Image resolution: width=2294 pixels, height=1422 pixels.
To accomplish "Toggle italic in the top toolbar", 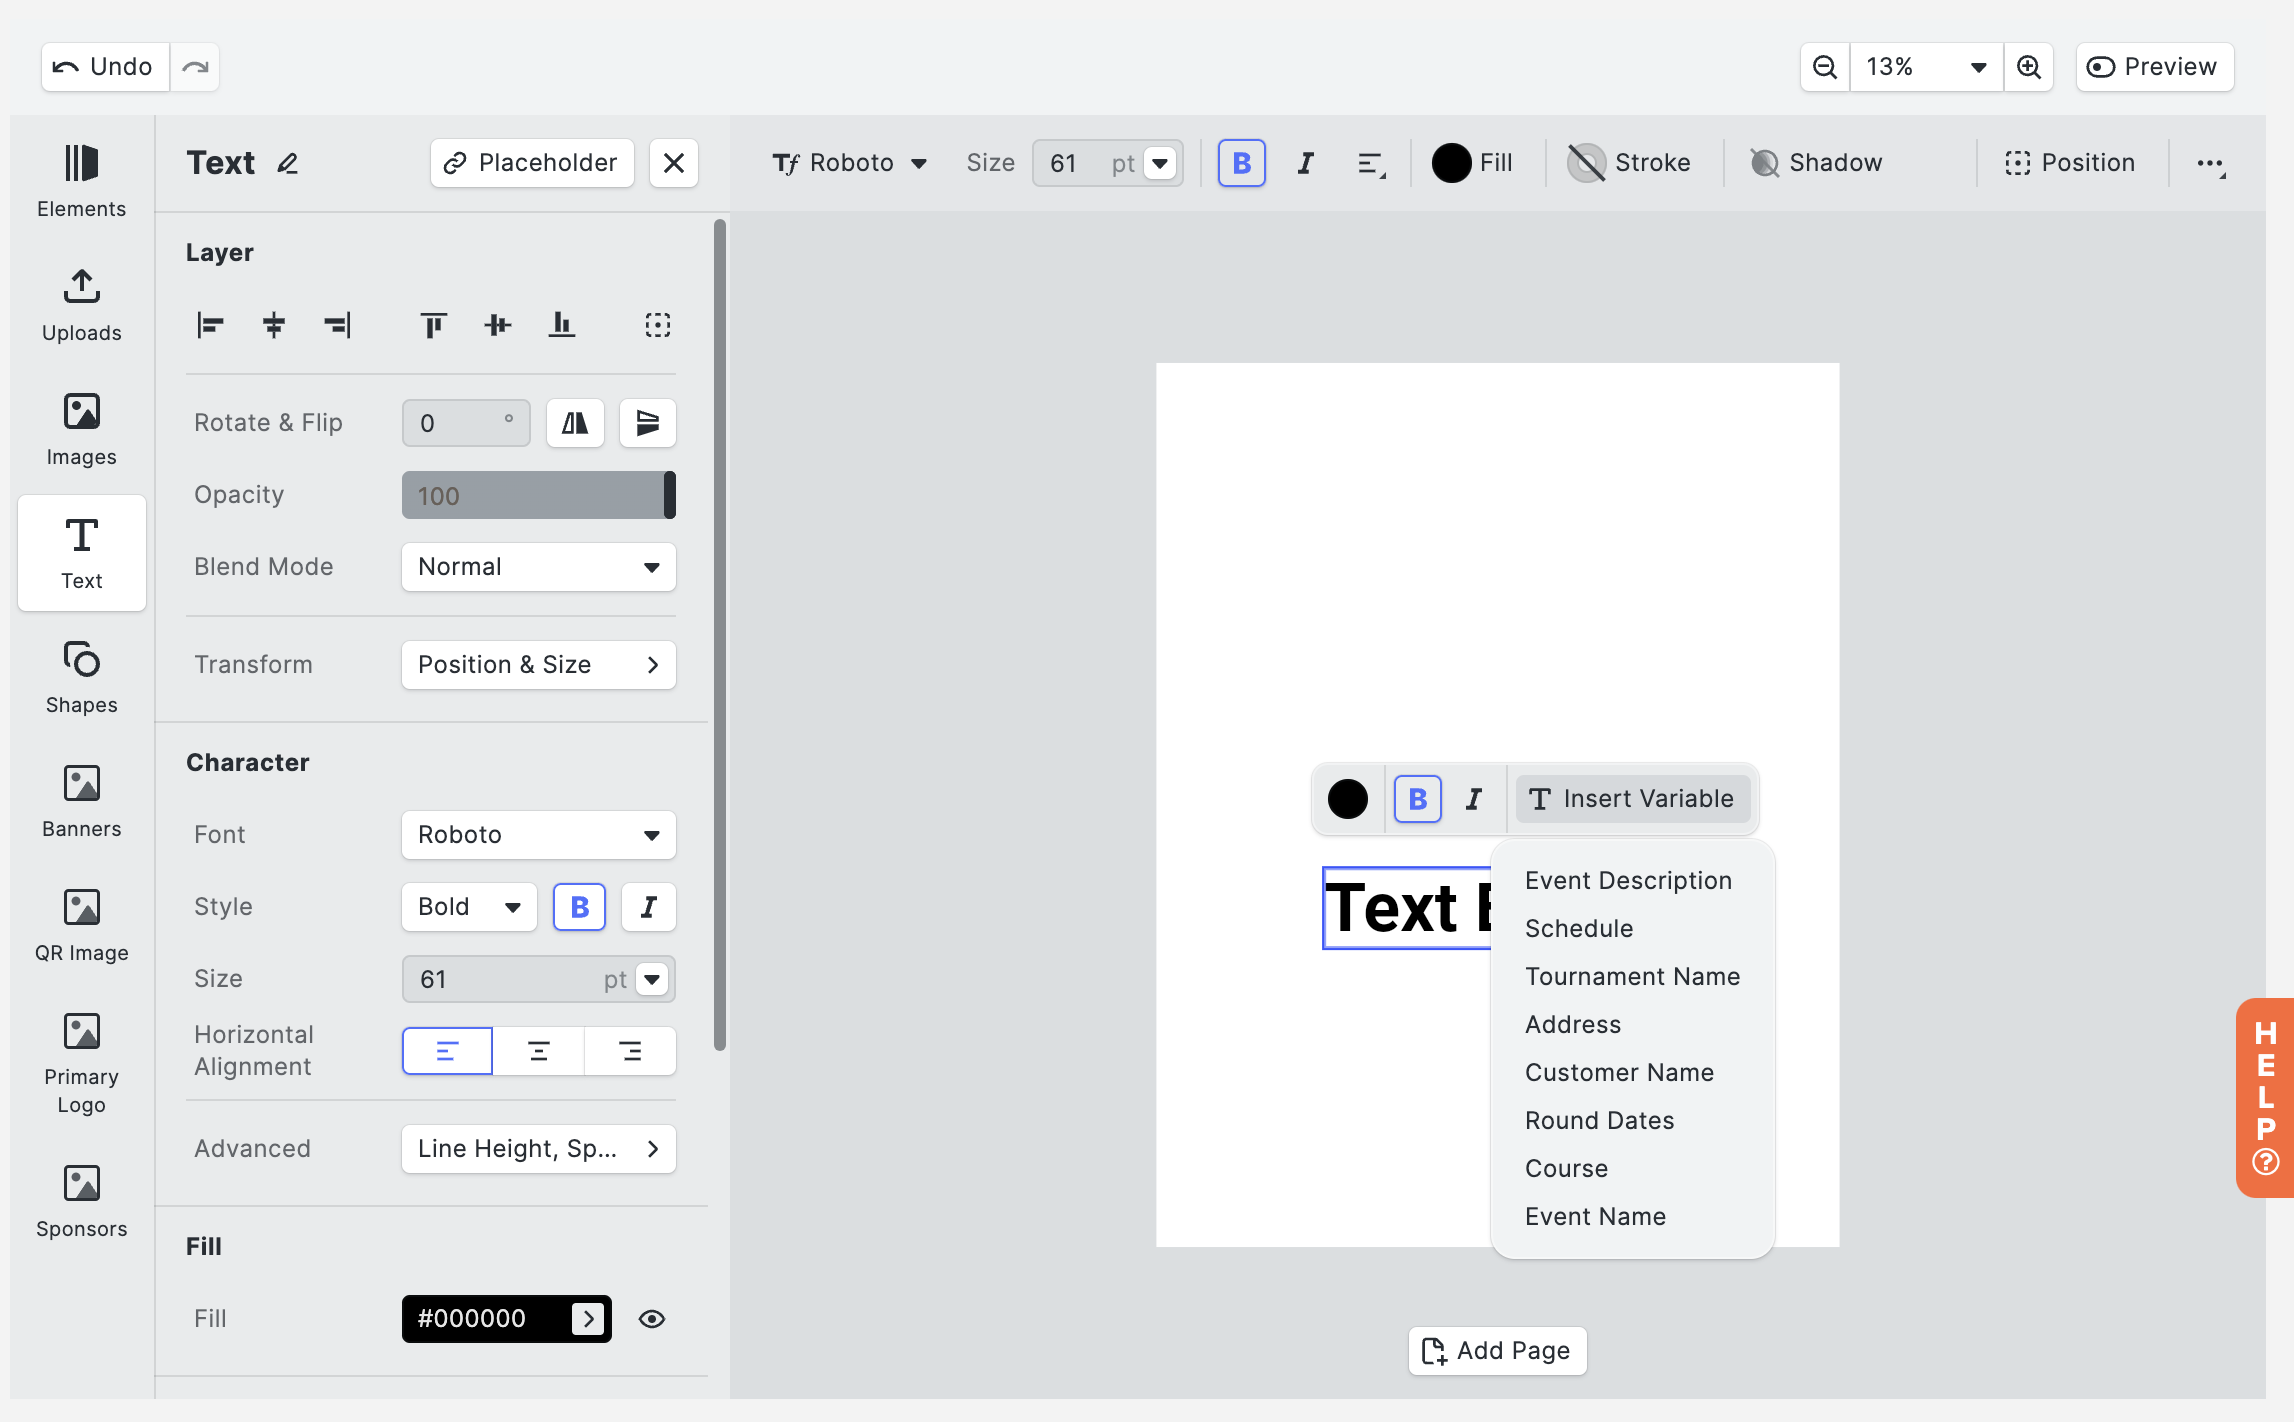I will pyautogui.click(x=1306, y=163).
